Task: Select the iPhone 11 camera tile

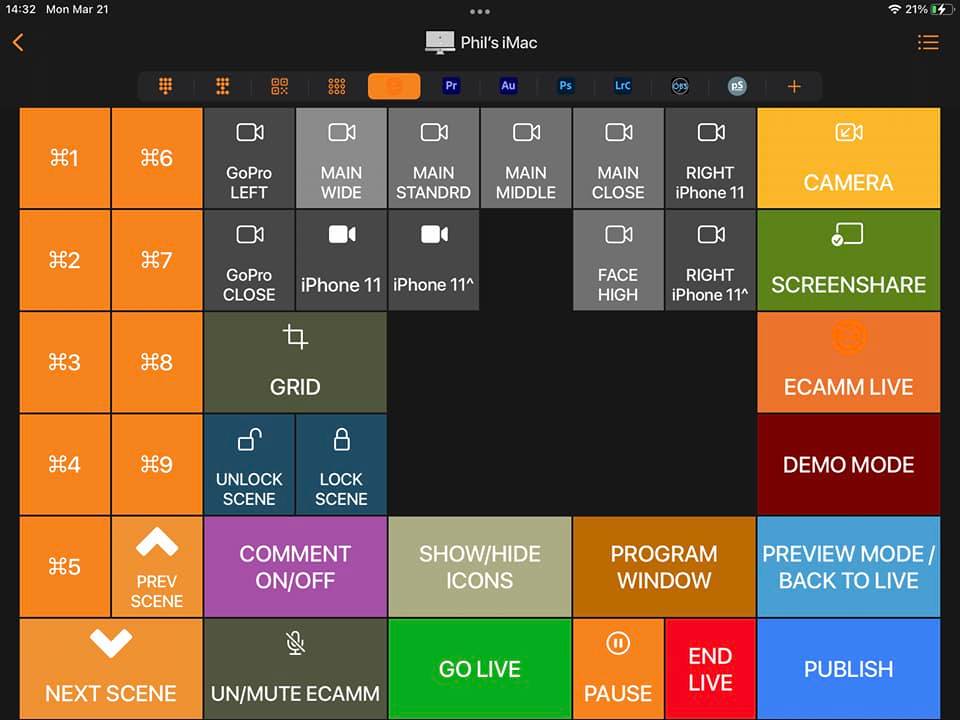Action: click(341, 260)
